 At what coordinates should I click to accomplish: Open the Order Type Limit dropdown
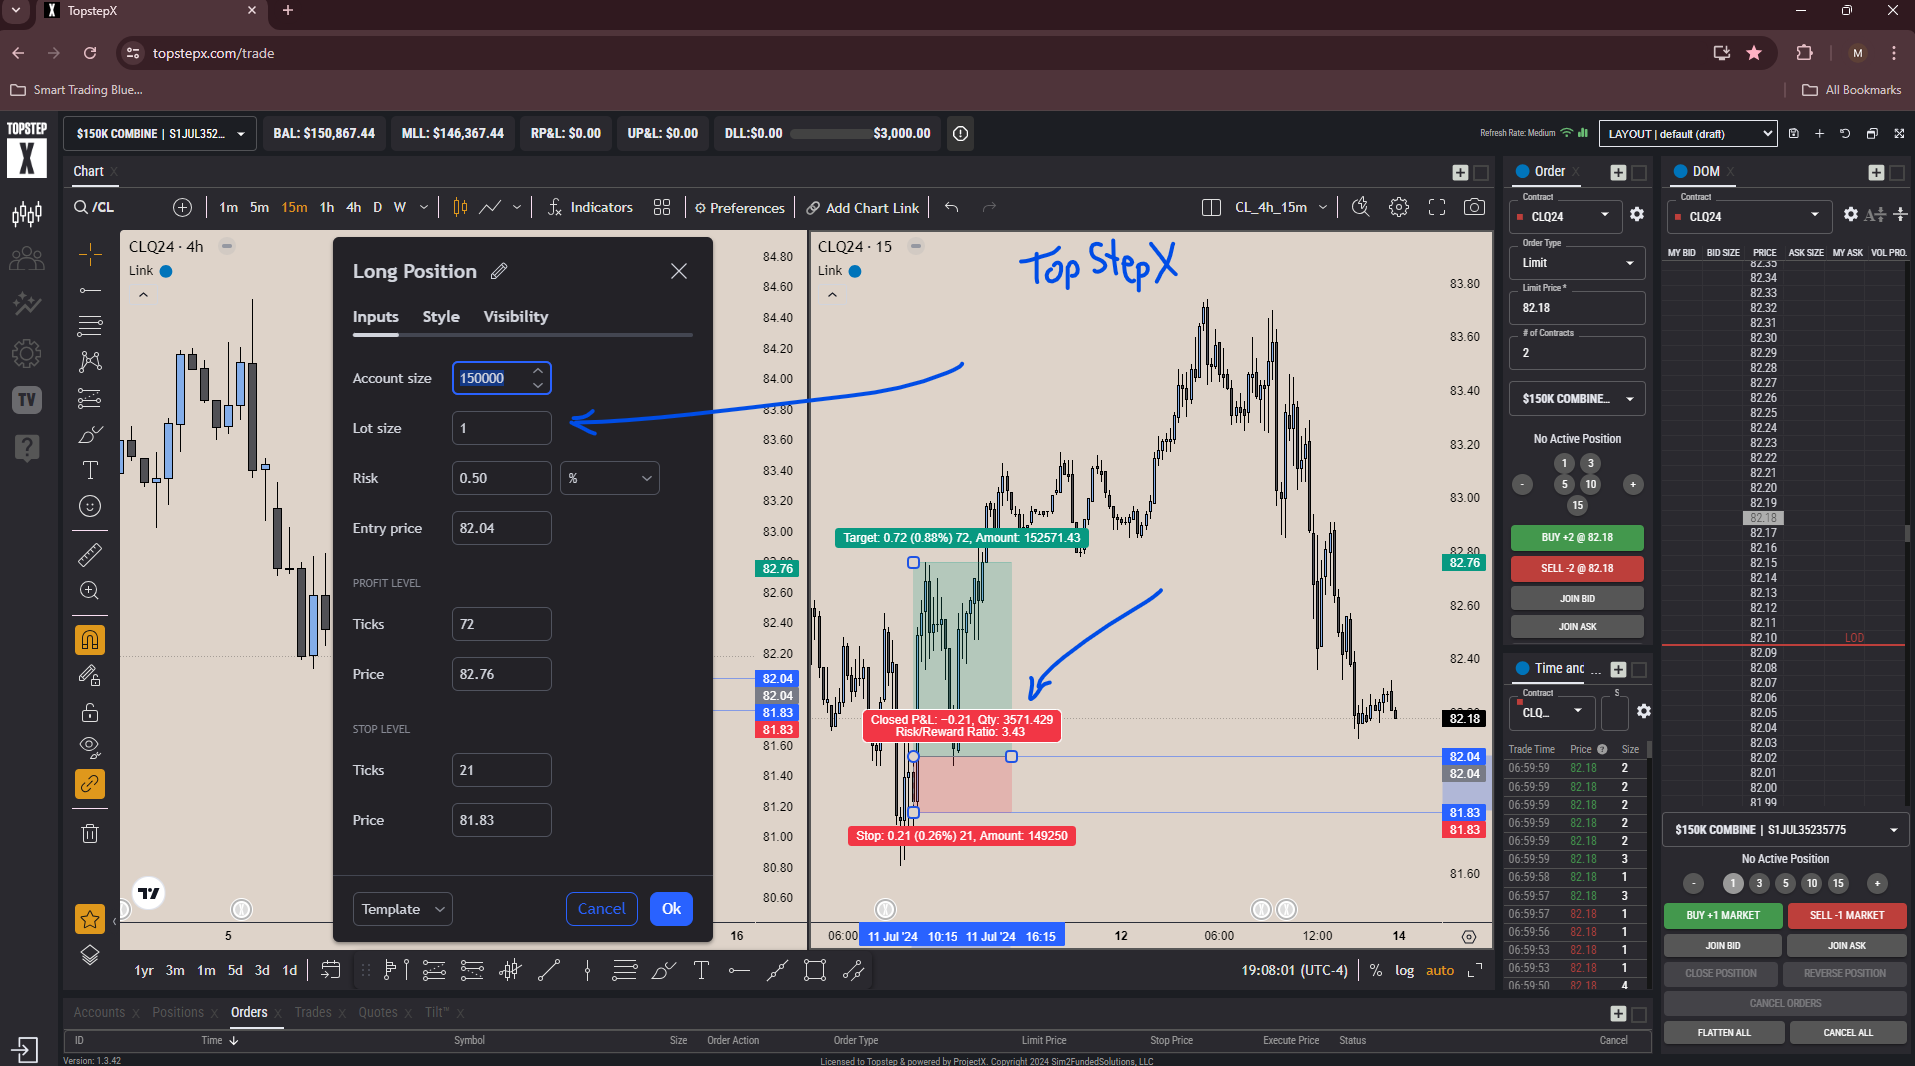[1576, 263]
